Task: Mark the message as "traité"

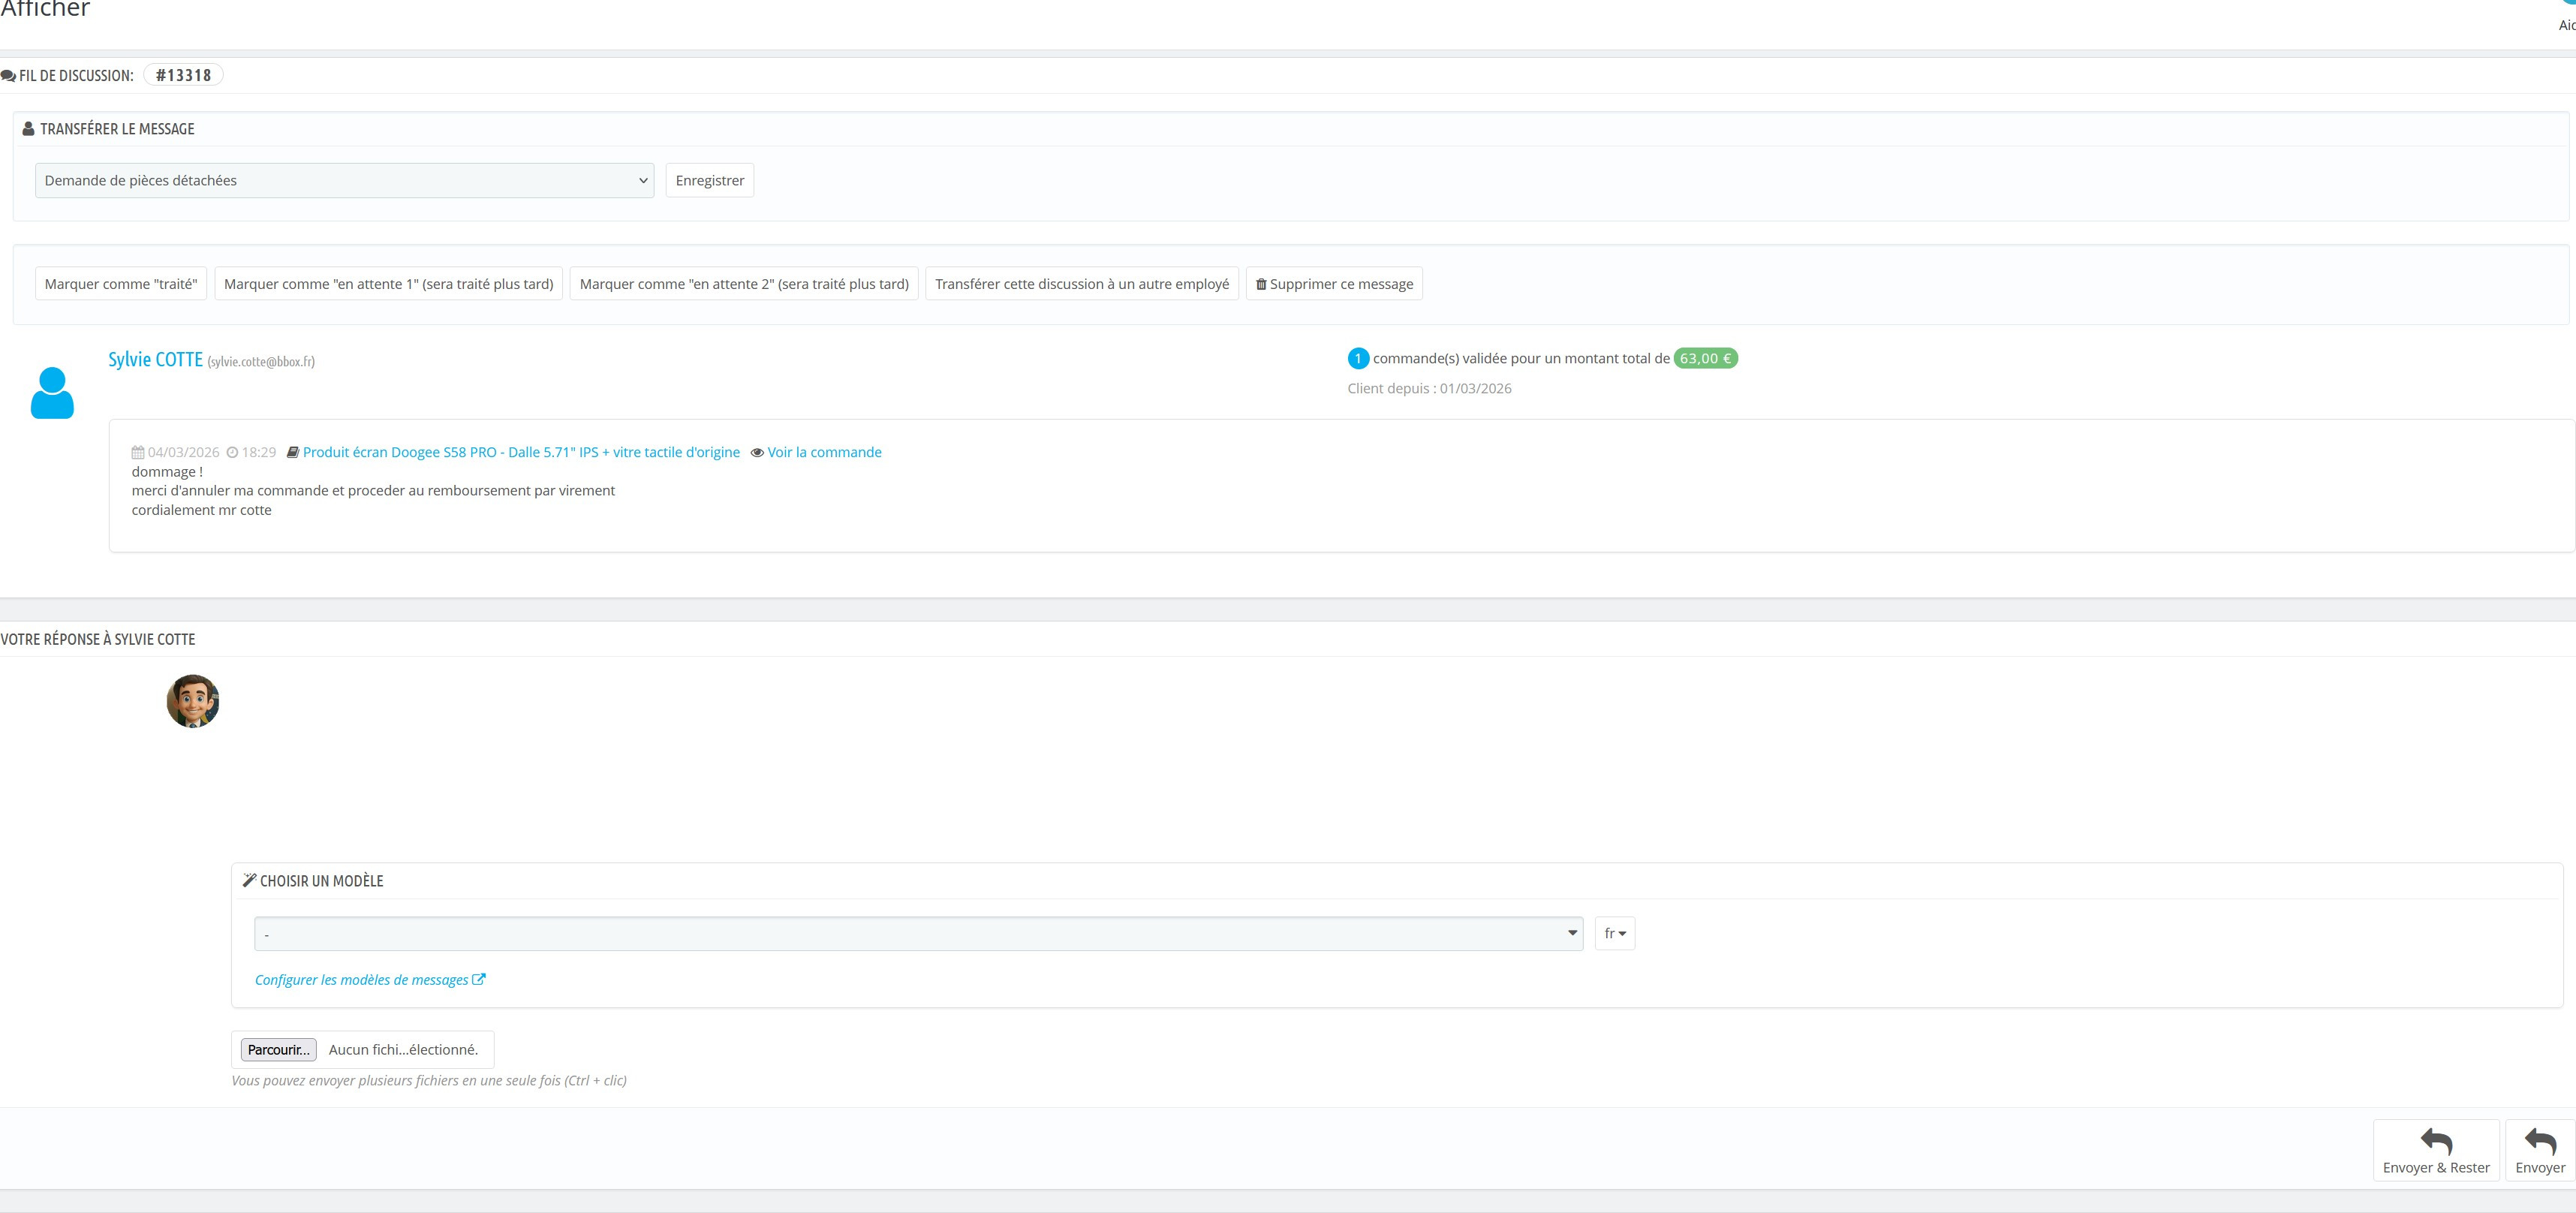Action: [121, 284]
